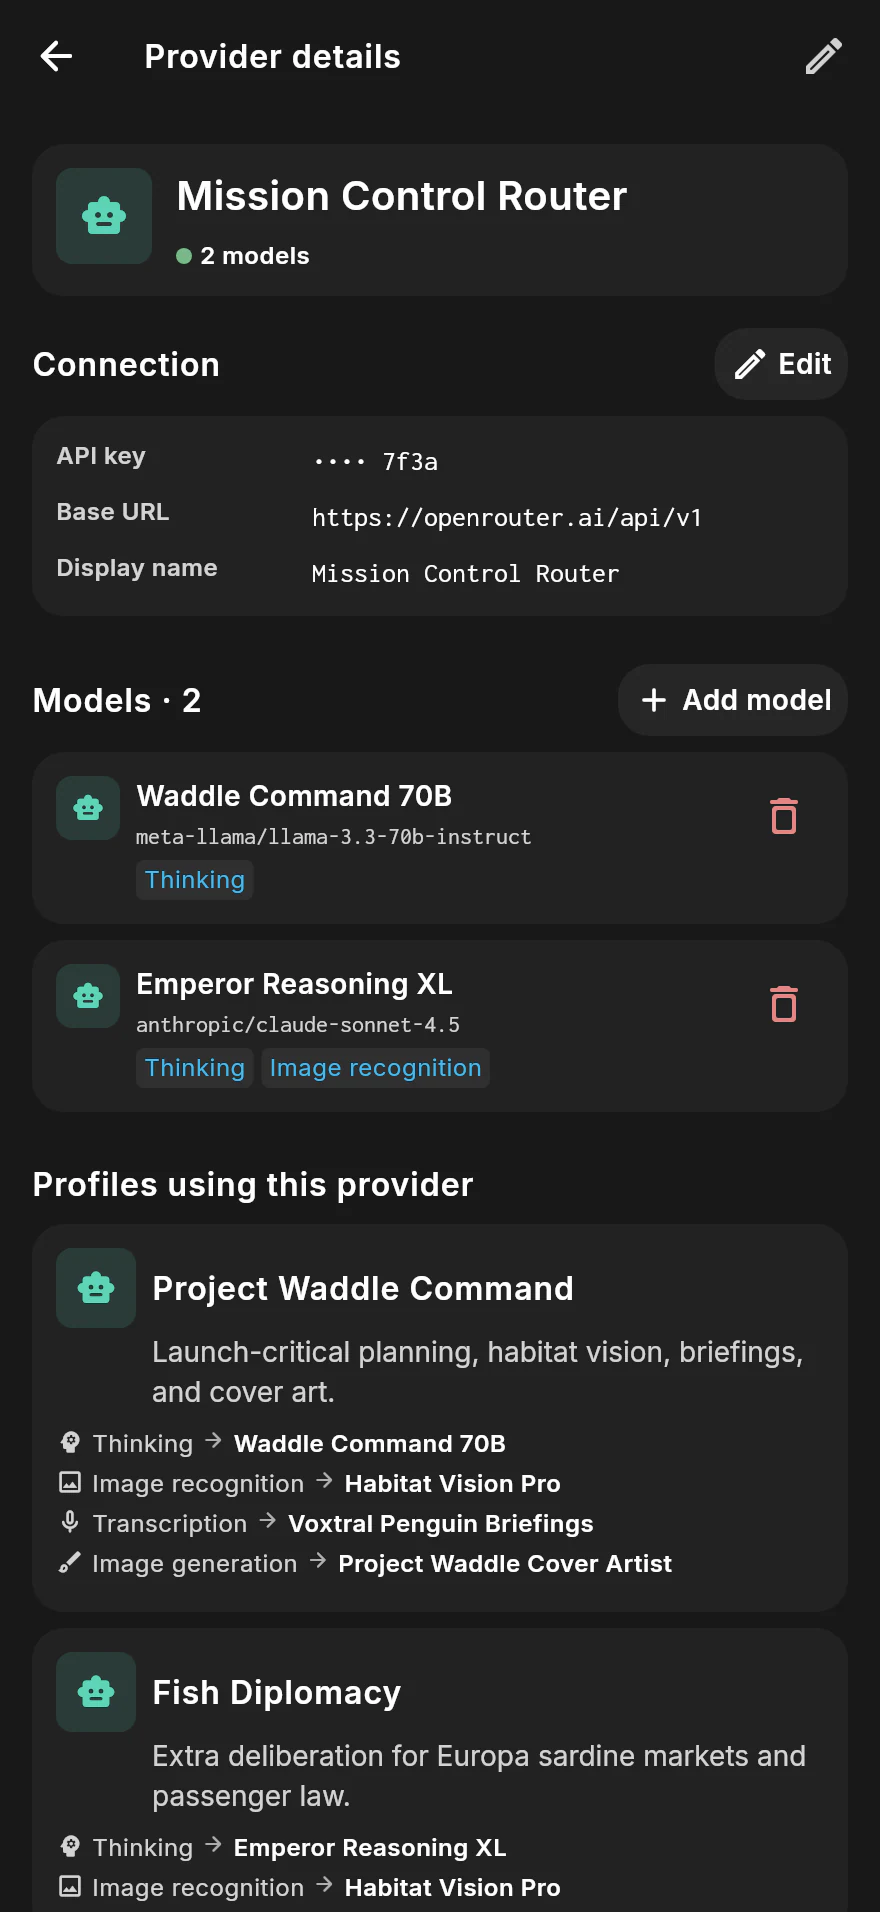Viewport: 880px width, 1912px height.
Task: Tap the Thinking tag on Emperor Reasoning XL
Action: click(195, 1068)
